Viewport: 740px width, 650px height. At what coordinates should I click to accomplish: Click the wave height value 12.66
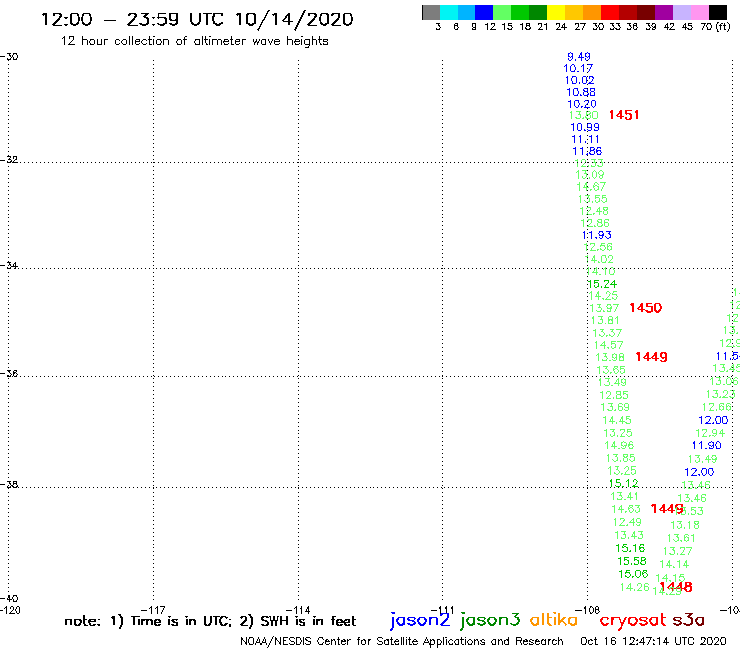(x=717, y=407)
